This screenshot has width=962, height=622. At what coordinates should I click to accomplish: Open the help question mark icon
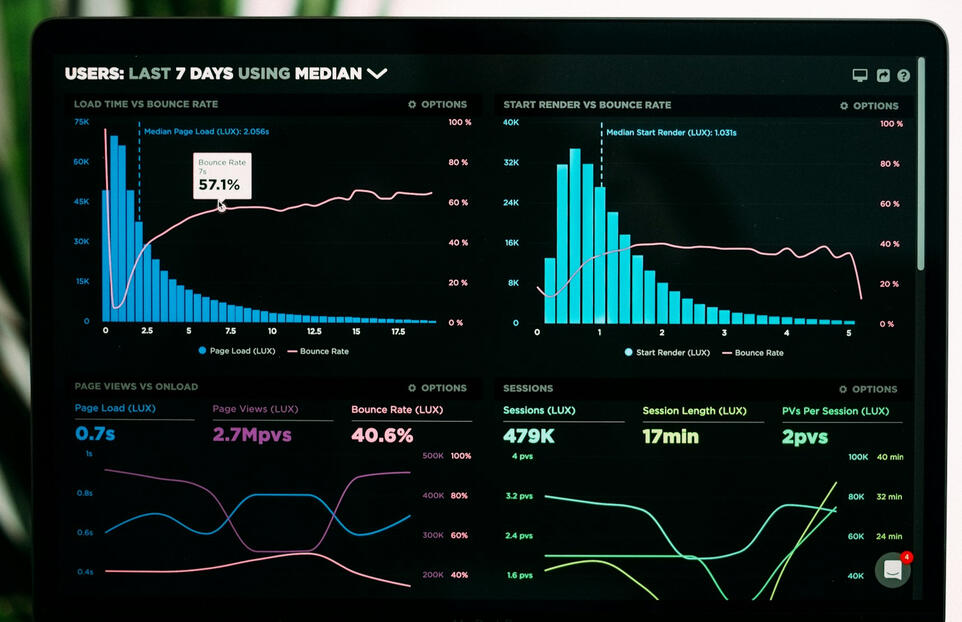coord(903,75)
